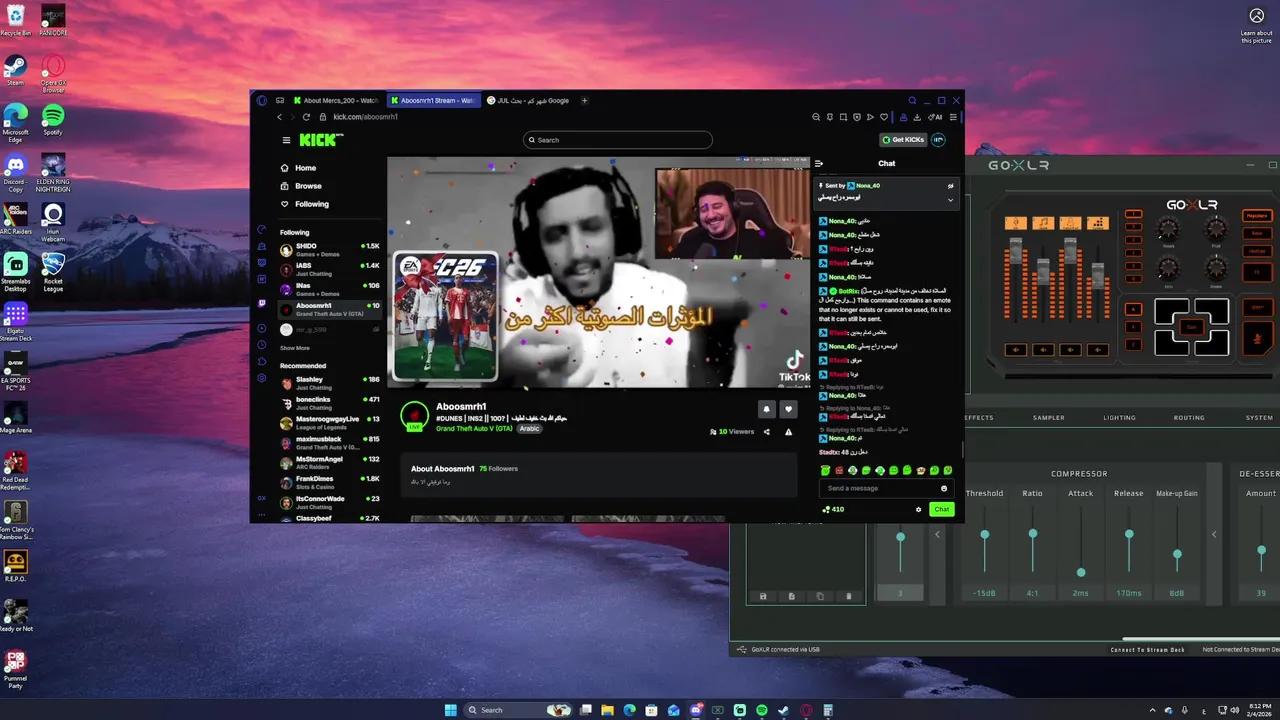This screenshot has height=720, width=1280.
Task: Open Steam desktop icon
Action: point(15,69)
